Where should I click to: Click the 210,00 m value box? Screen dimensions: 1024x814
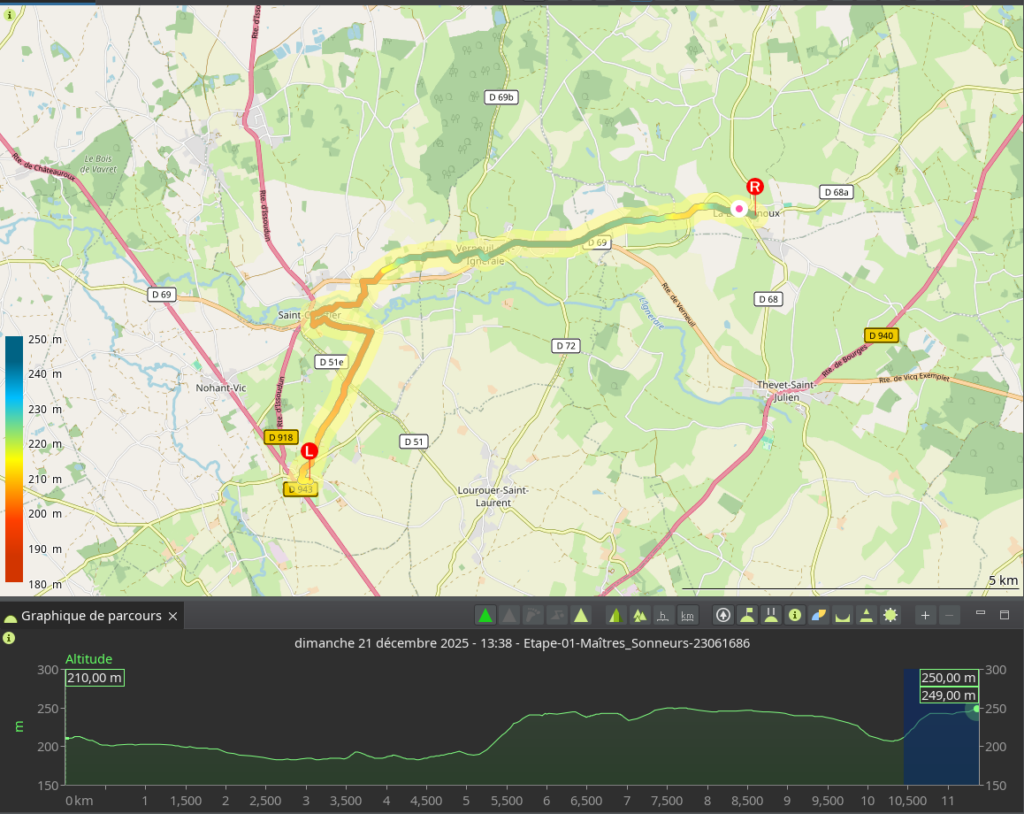pos(95,677)
